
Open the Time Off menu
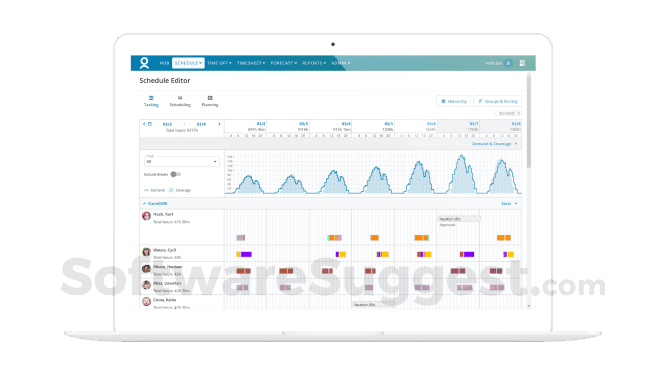click(219, 63)
